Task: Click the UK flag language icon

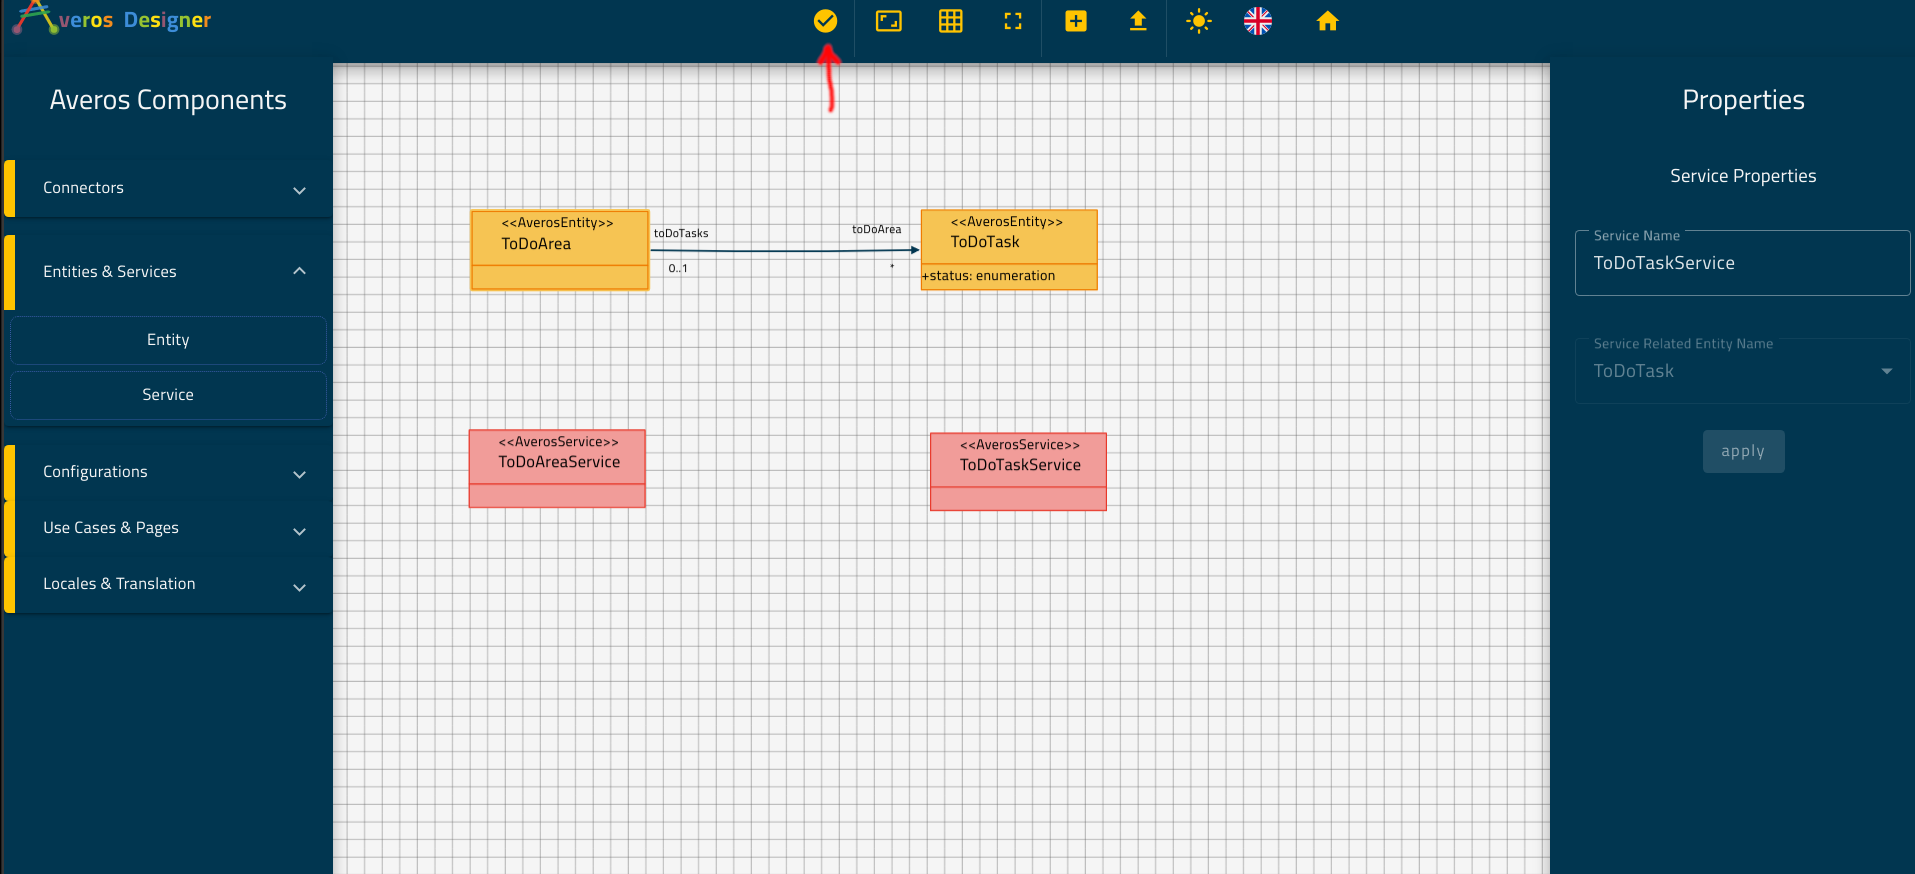Action: (x=1258, y=21)
